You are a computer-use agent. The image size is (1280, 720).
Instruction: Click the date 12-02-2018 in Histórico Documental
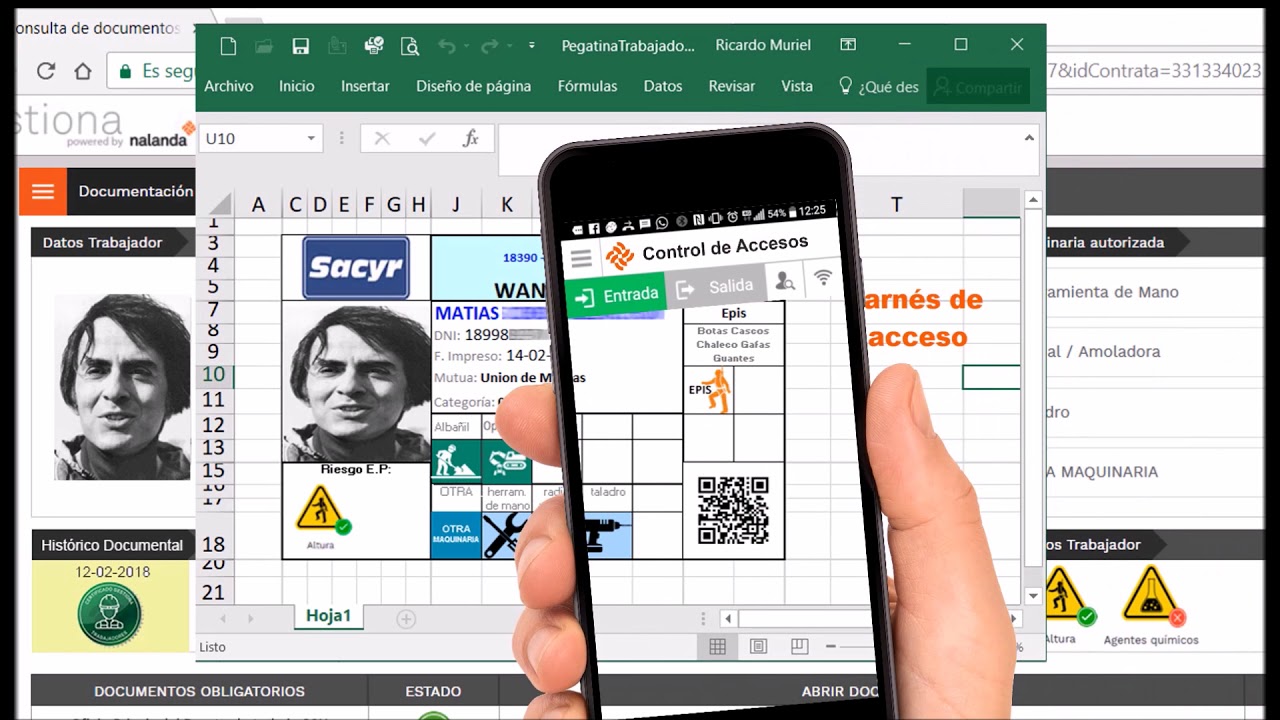tap(112, 572)
